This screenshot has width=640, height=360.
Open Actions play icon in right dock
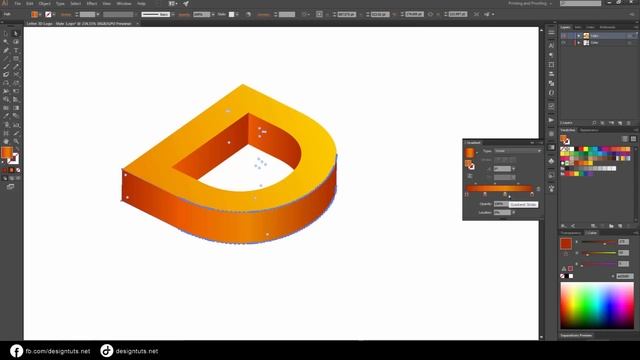[551, 120]
